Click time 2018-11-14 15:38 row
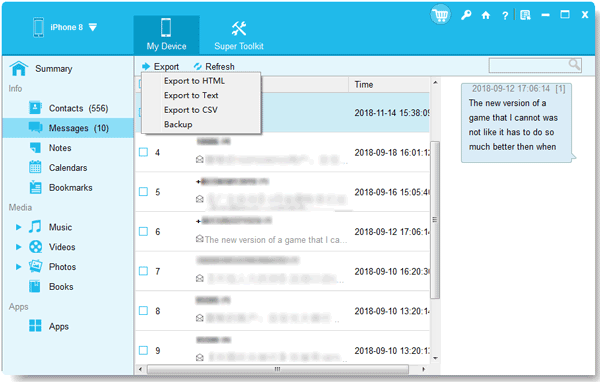Screen dimensions: 600x382 [392, 113]
